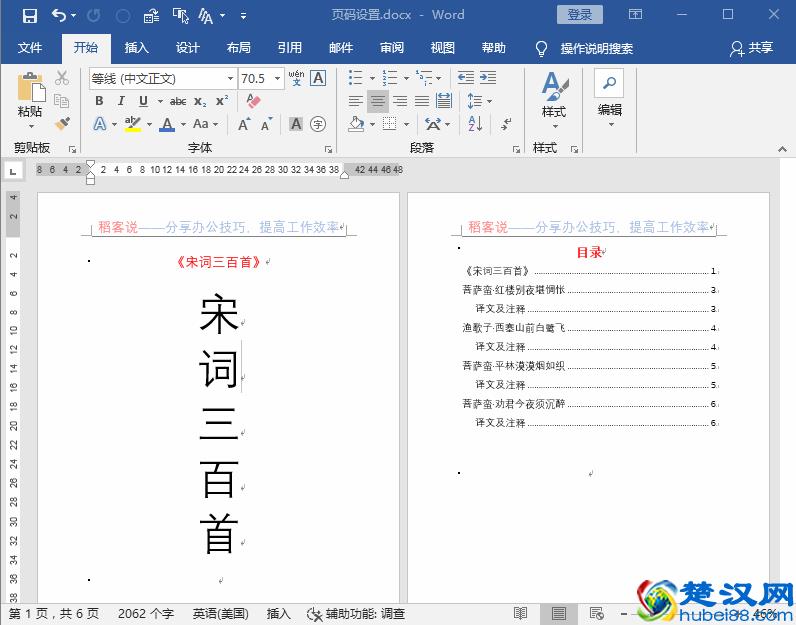Toggle subscript formatting
Viewport: 796px width, 625px height.
[x=200, y=102]
